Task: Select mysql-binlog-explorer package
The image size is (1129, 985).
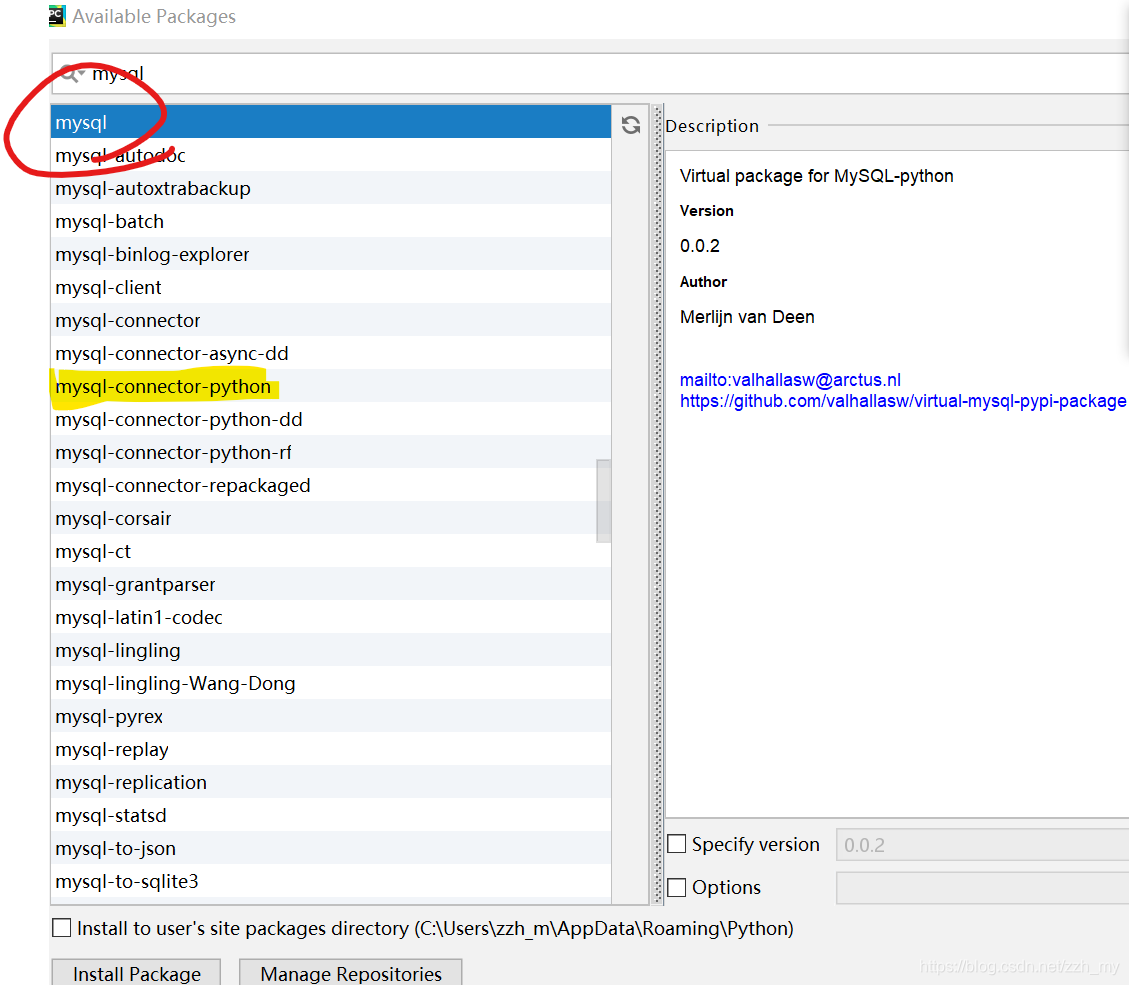Action: click(x=331, y=255)
